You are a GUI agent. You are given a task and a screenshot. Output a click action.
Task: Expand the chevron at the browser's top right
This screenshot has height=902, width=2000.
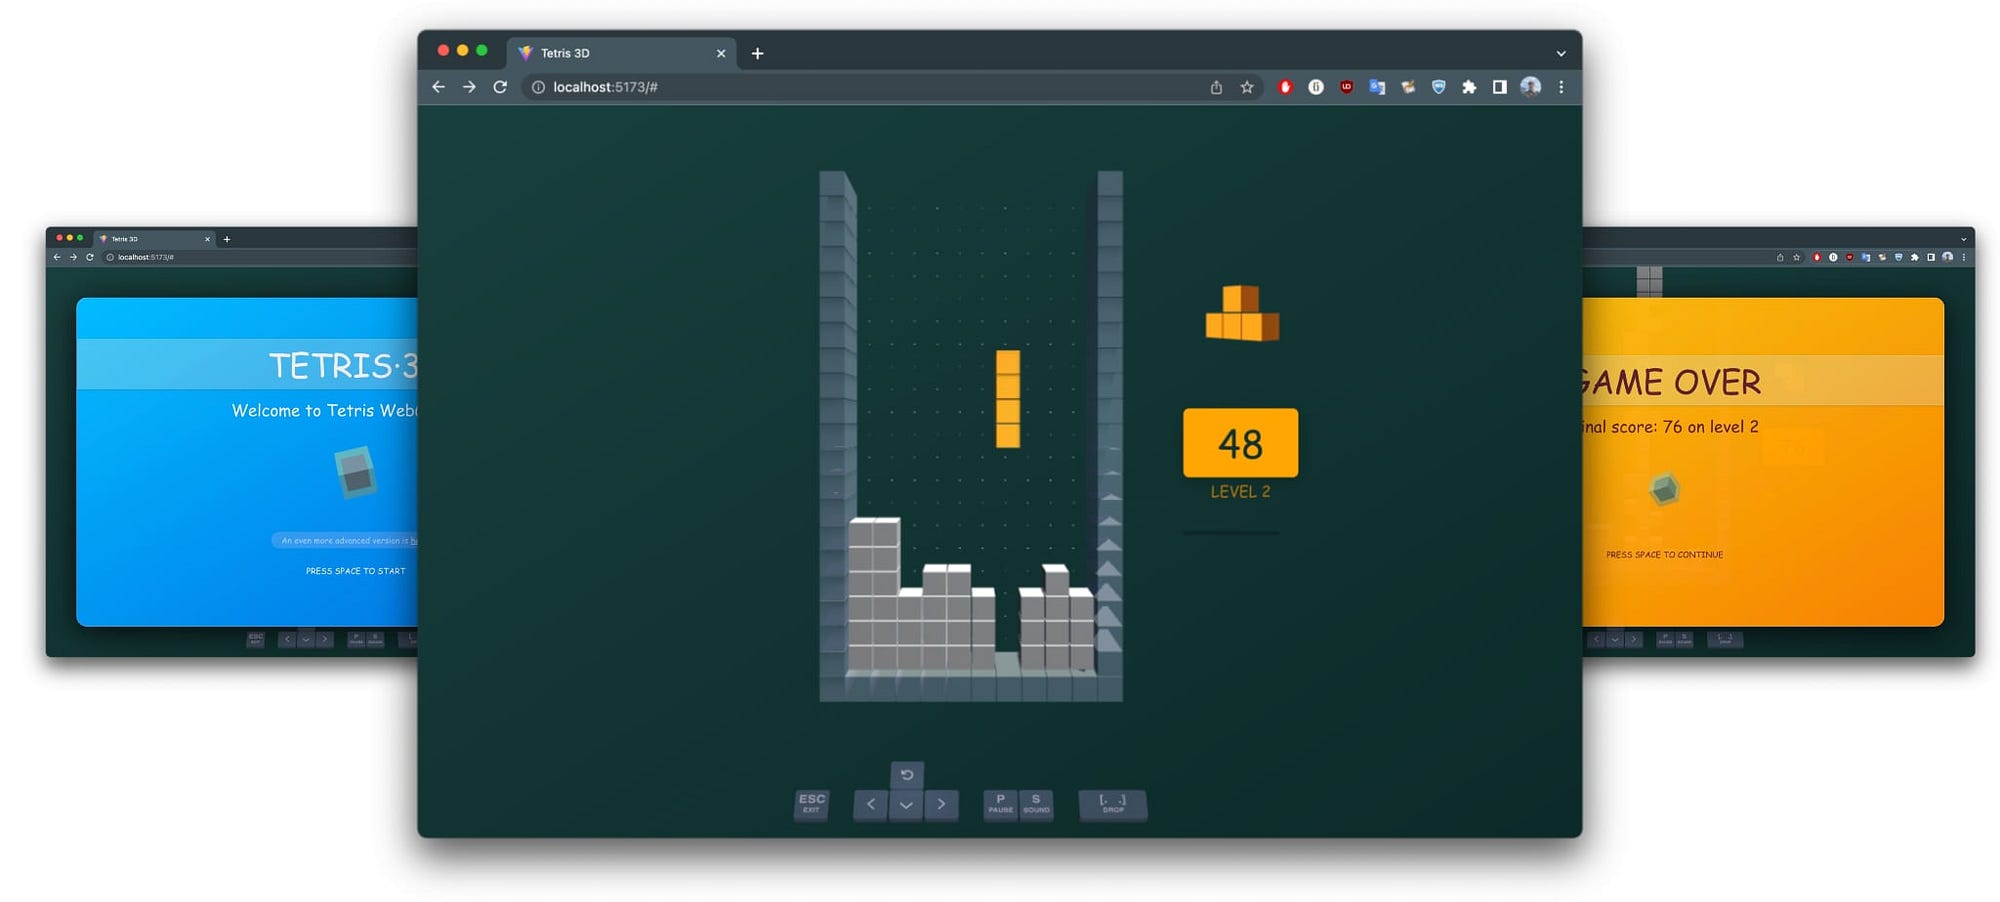pos(1562,53)
